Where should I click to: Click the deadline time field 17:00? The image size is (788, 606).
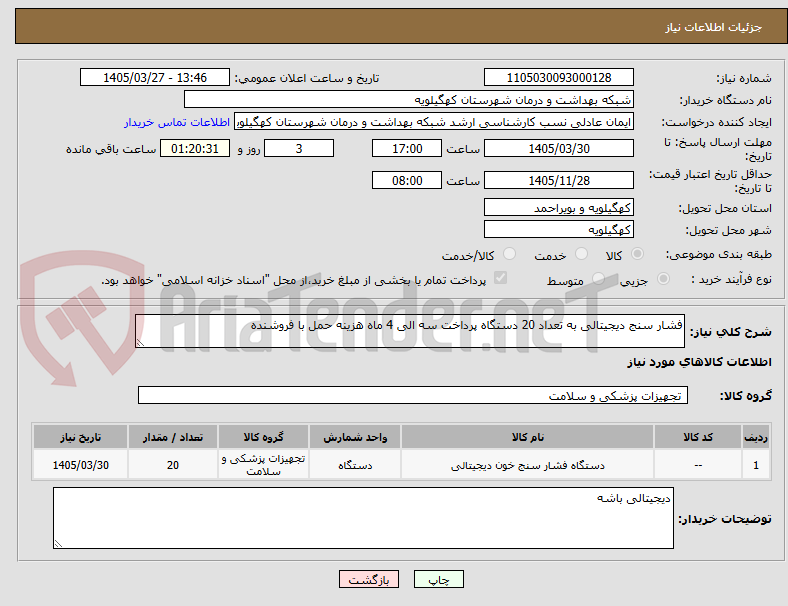pyautogui.click(x=407, y=149)
